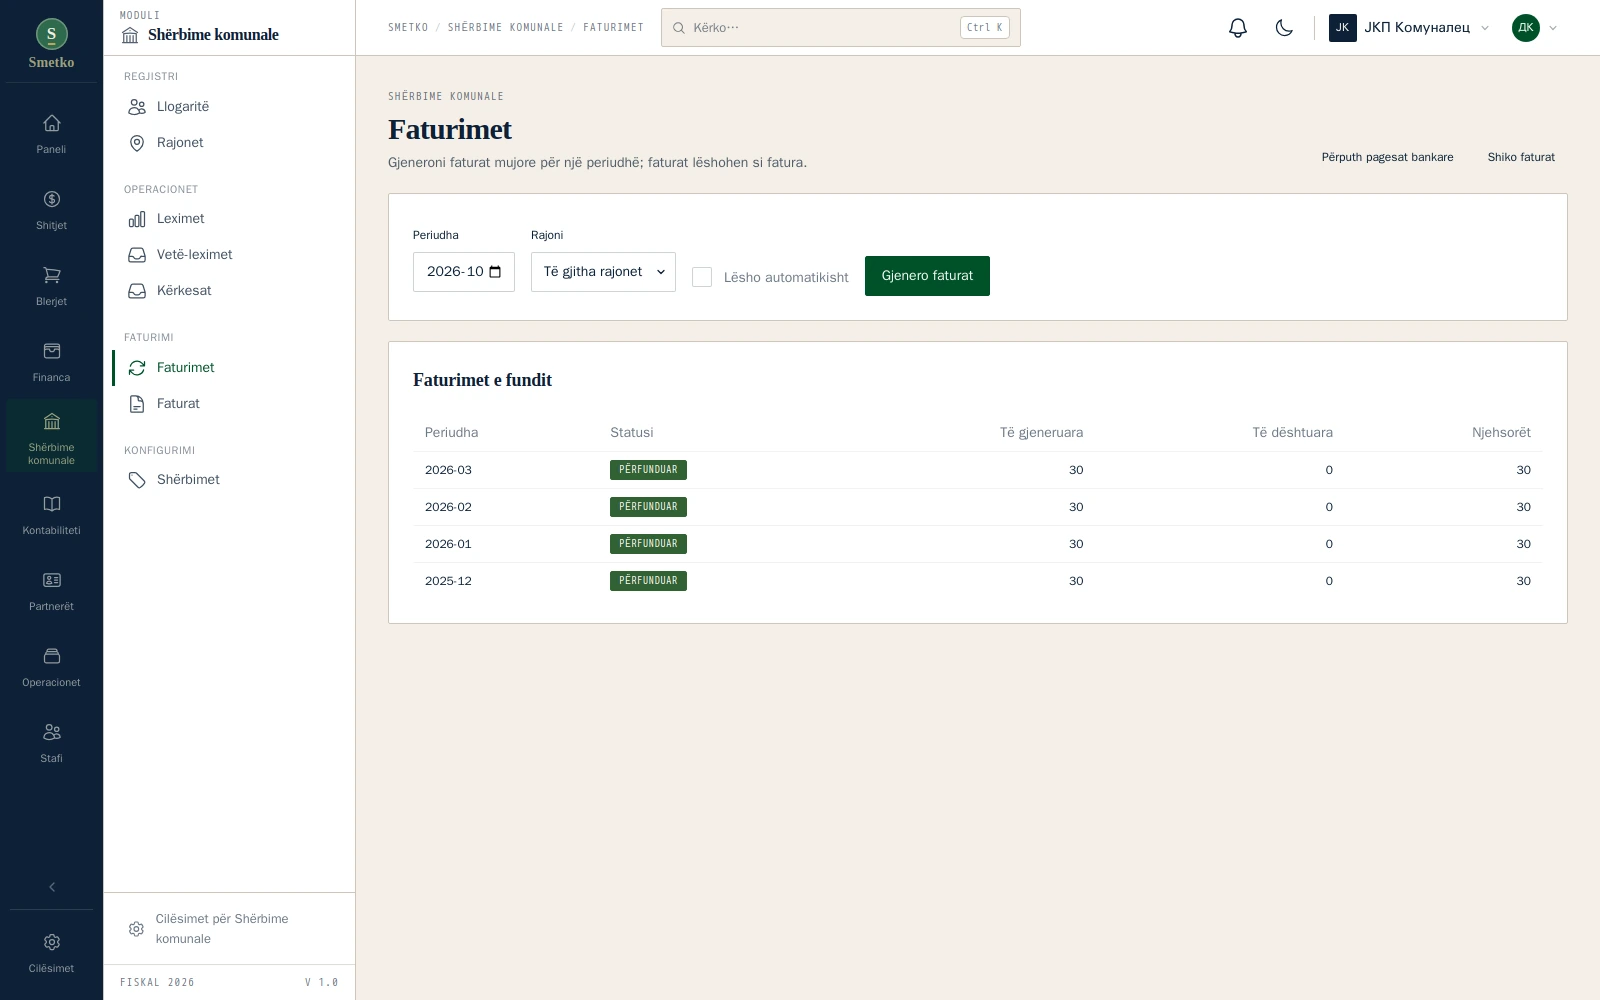Viewport: 1600px width, 1000px height.
Task: Click the 2025-12 period cell
Action: point(448,581)
